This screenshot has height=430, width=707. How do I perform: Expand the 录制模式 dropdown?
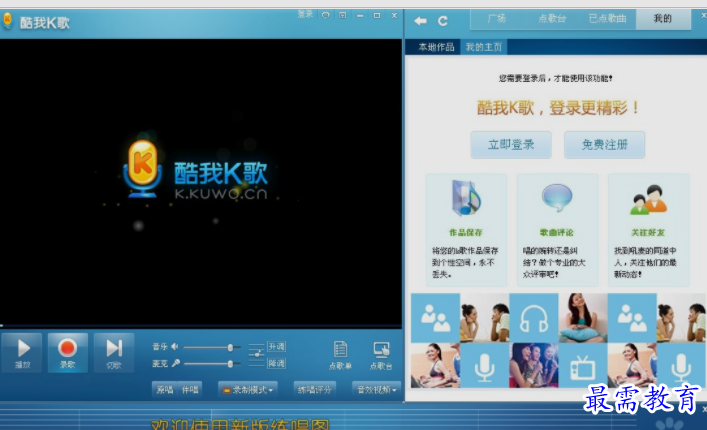pos(248,389)
